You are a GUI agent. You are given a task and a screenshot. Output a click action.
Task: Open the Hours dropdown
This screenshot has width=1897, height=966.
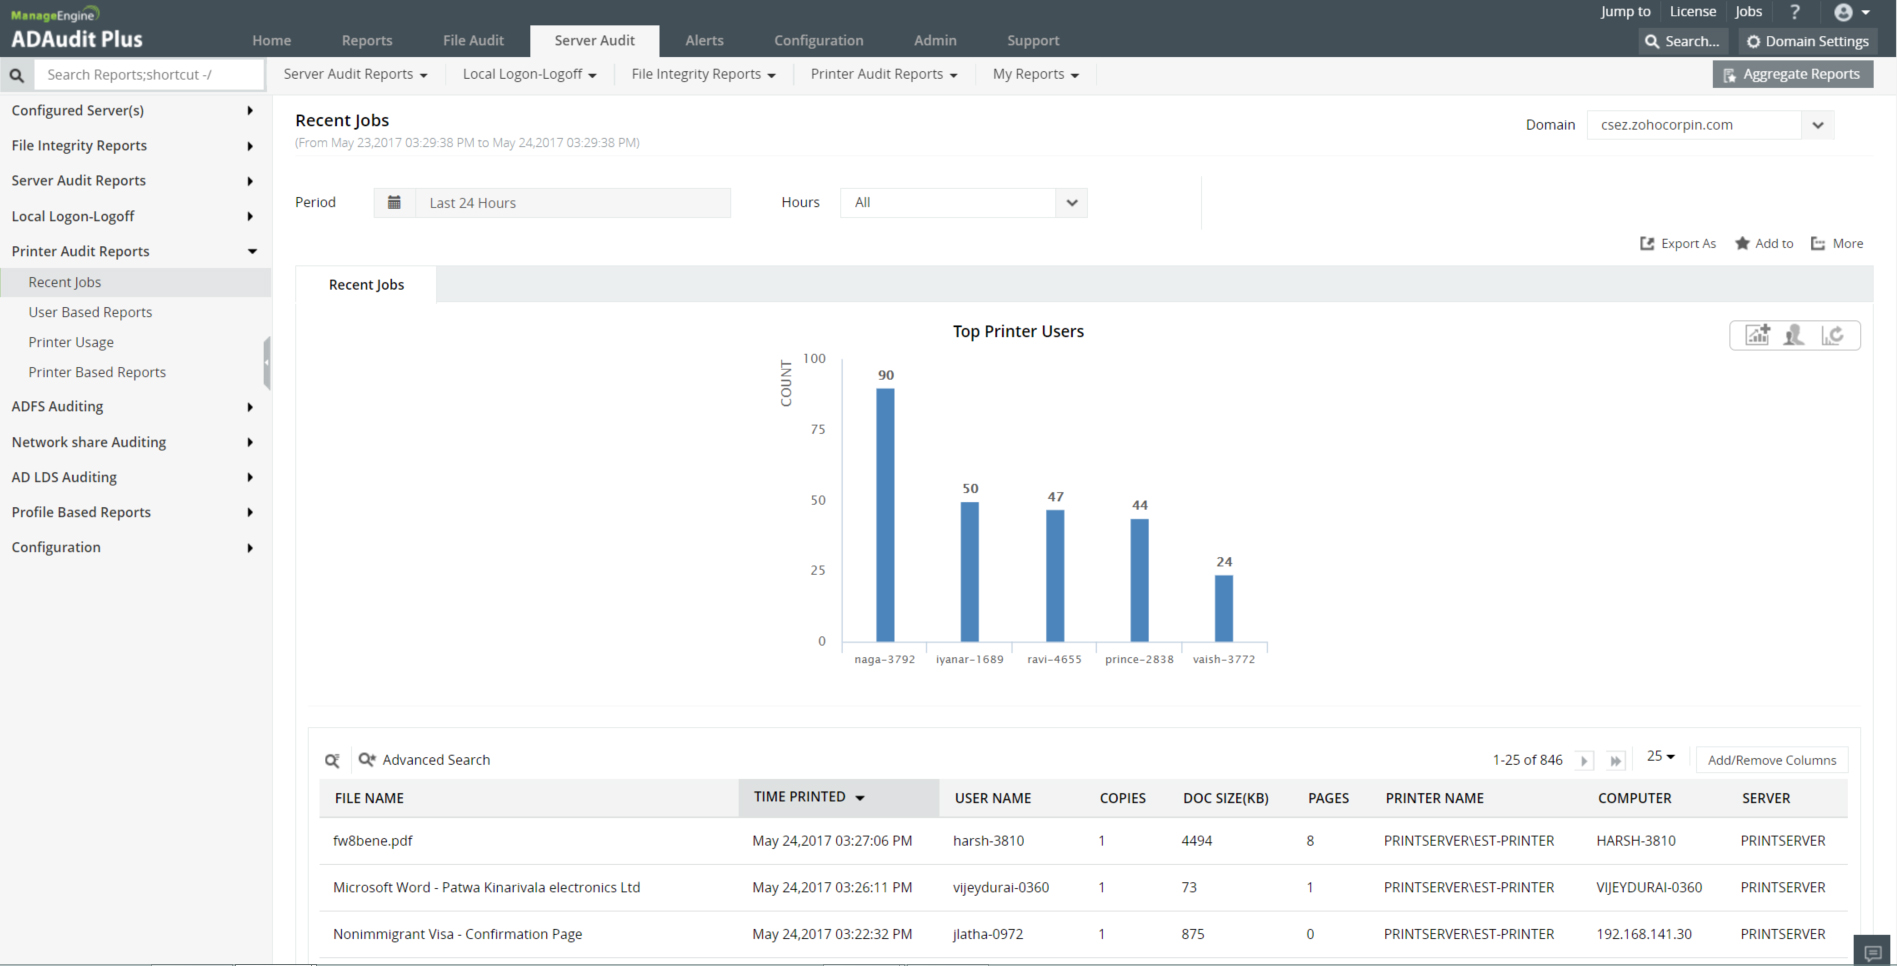[963, 203]
